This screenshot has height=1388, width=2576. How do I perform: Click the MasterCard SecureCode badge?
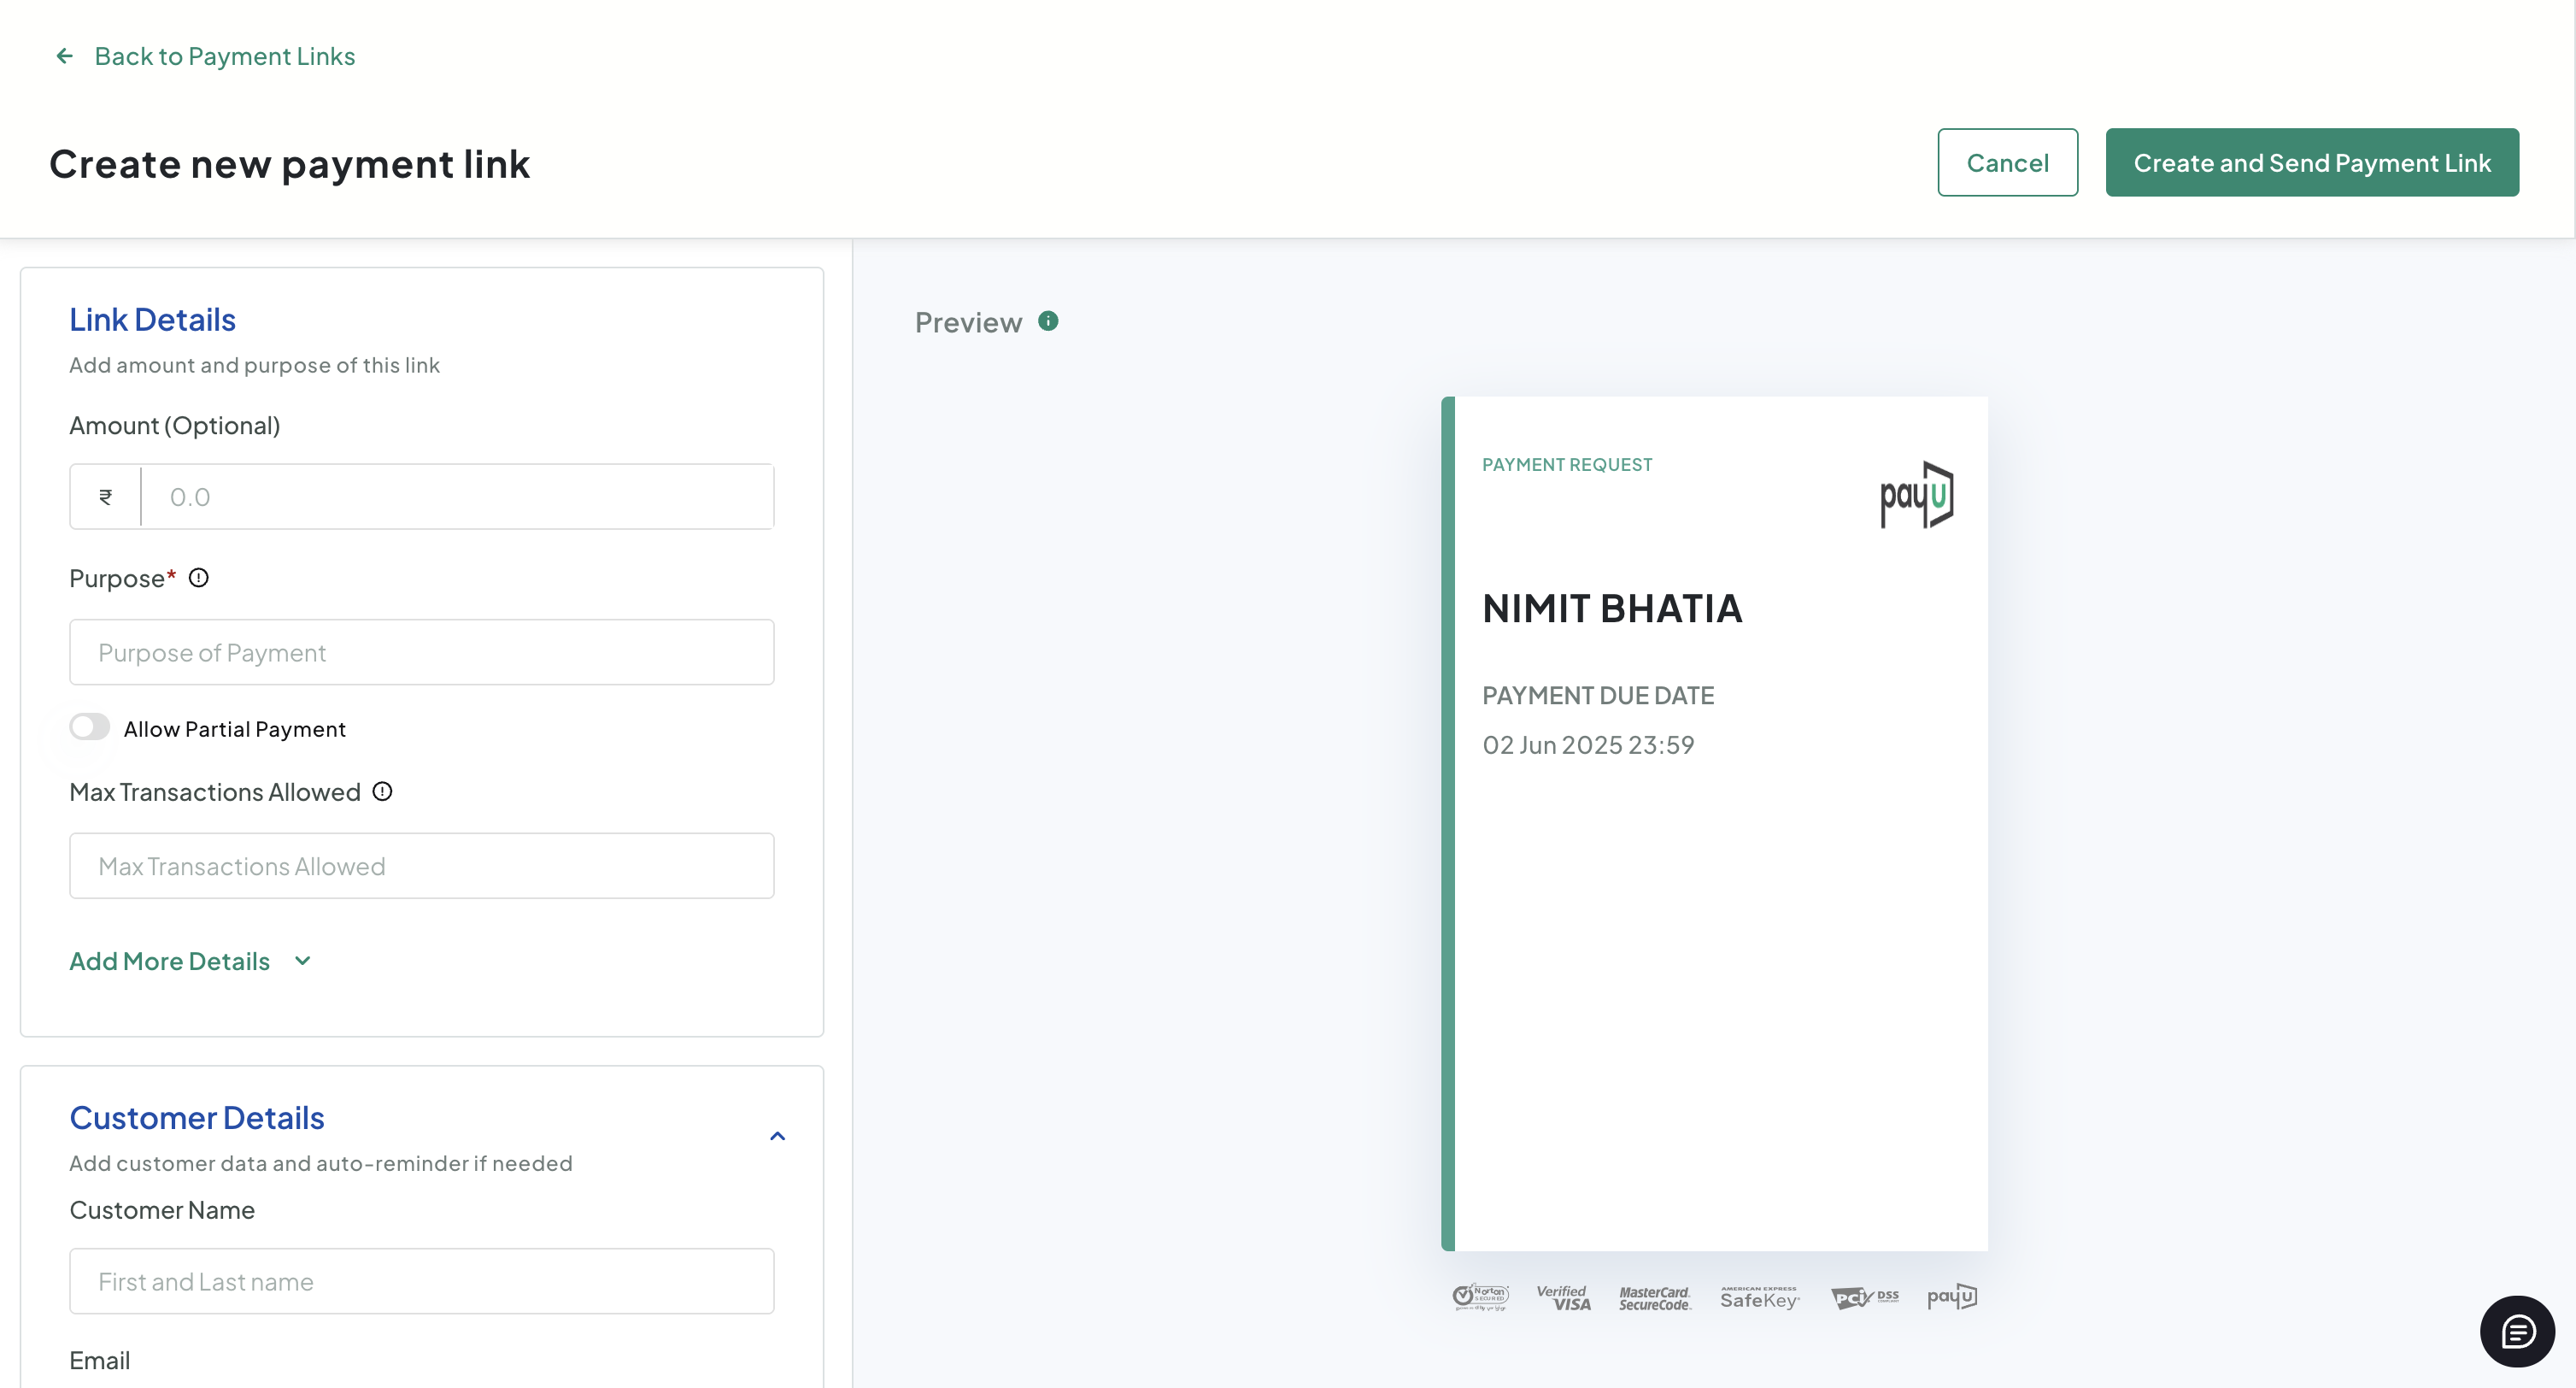[x=1655, y=1298]
